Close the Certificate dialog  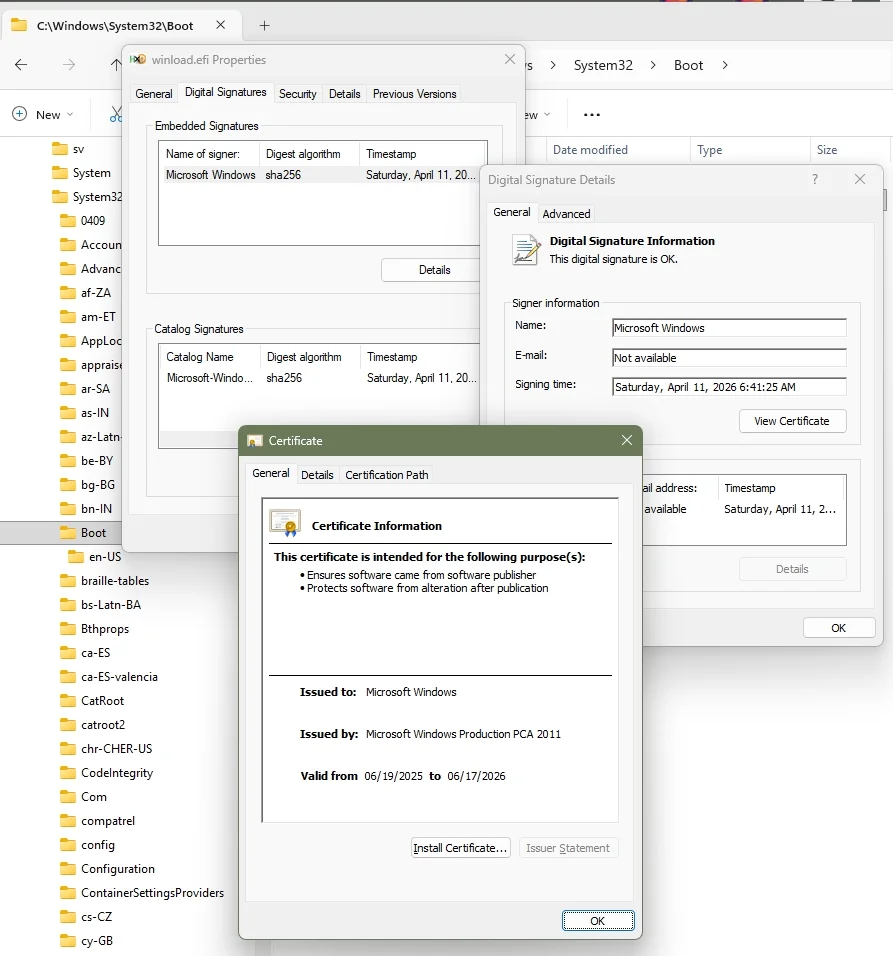(x=627, y=440)
